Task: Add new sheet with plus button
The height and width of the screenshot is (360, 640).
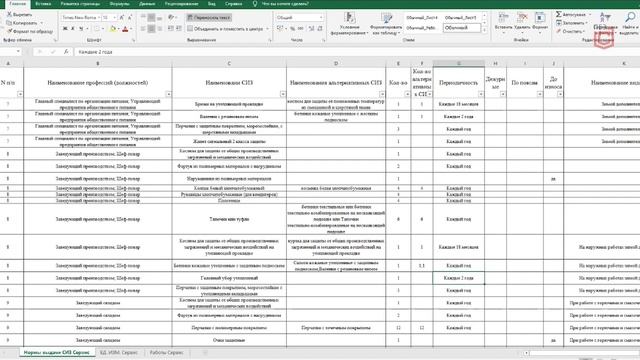Action: (x=205, y=352)
